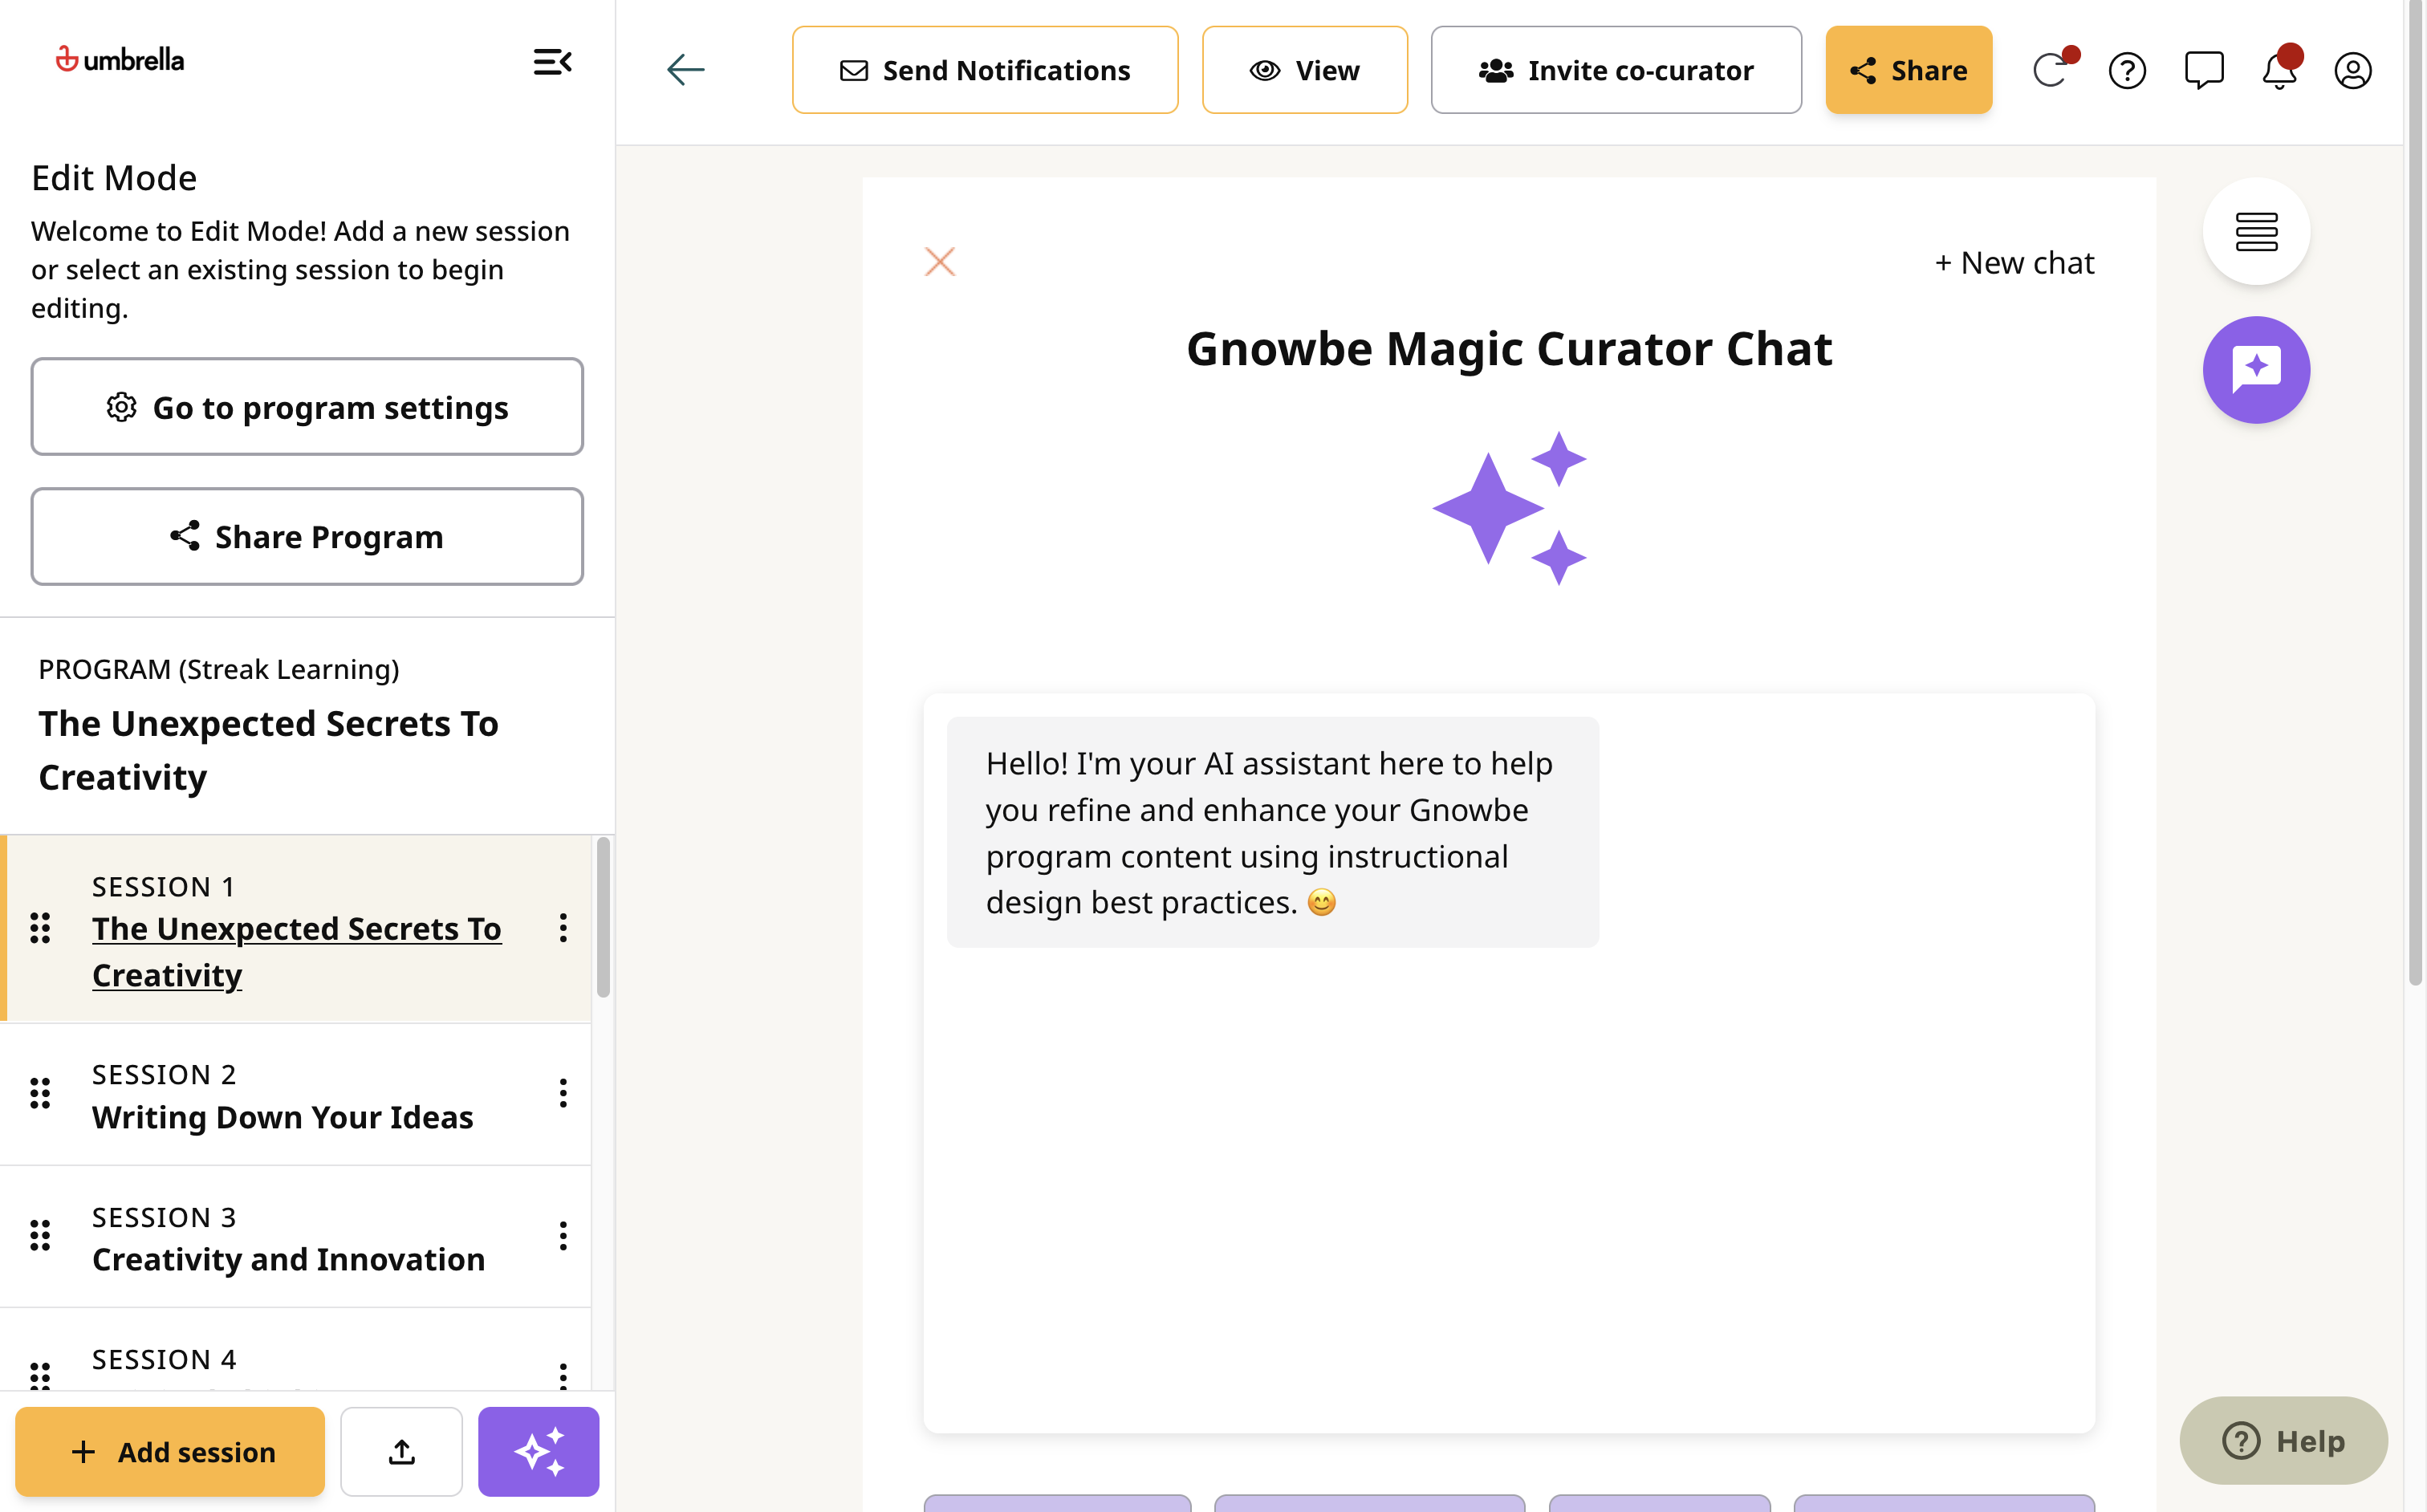Click the program title in sidebar
This screenshot has height=1512, width=2427.
tap(268, 750)
